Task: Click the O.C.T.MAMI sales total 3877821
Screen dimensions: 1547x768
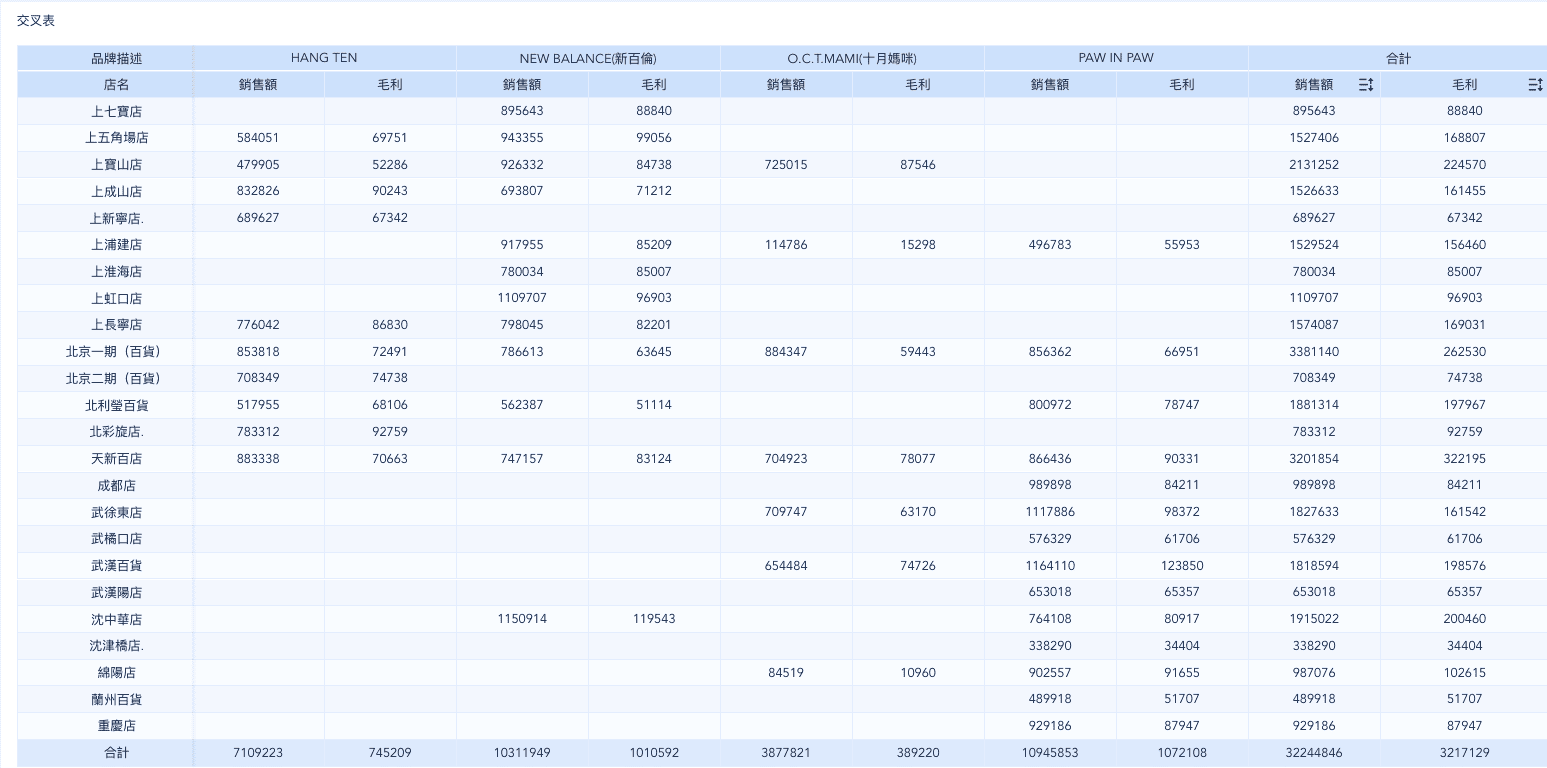Action: pyautogui.click(x=786, y=753)
